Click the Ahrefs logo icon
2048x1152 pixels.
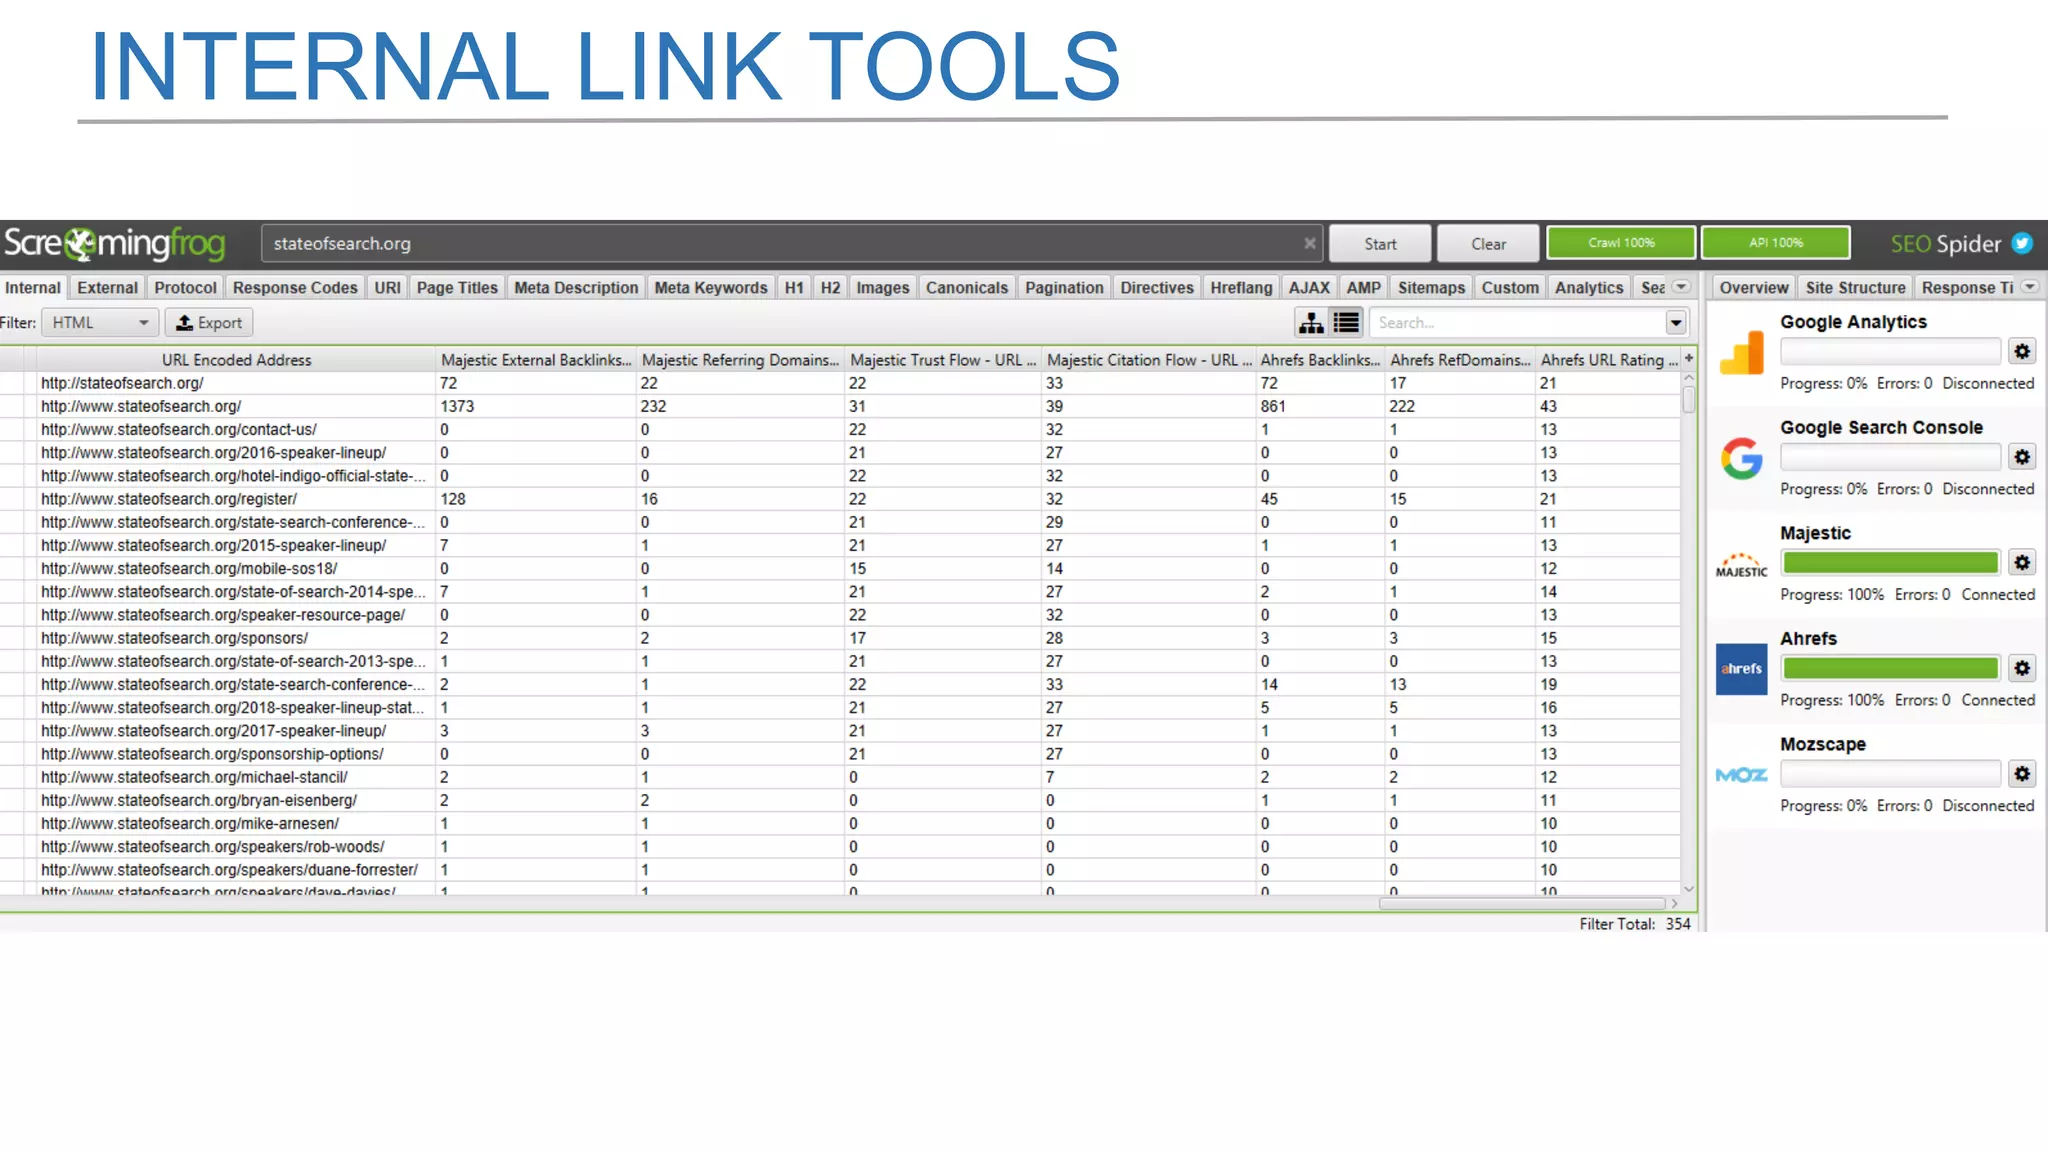1742,669
